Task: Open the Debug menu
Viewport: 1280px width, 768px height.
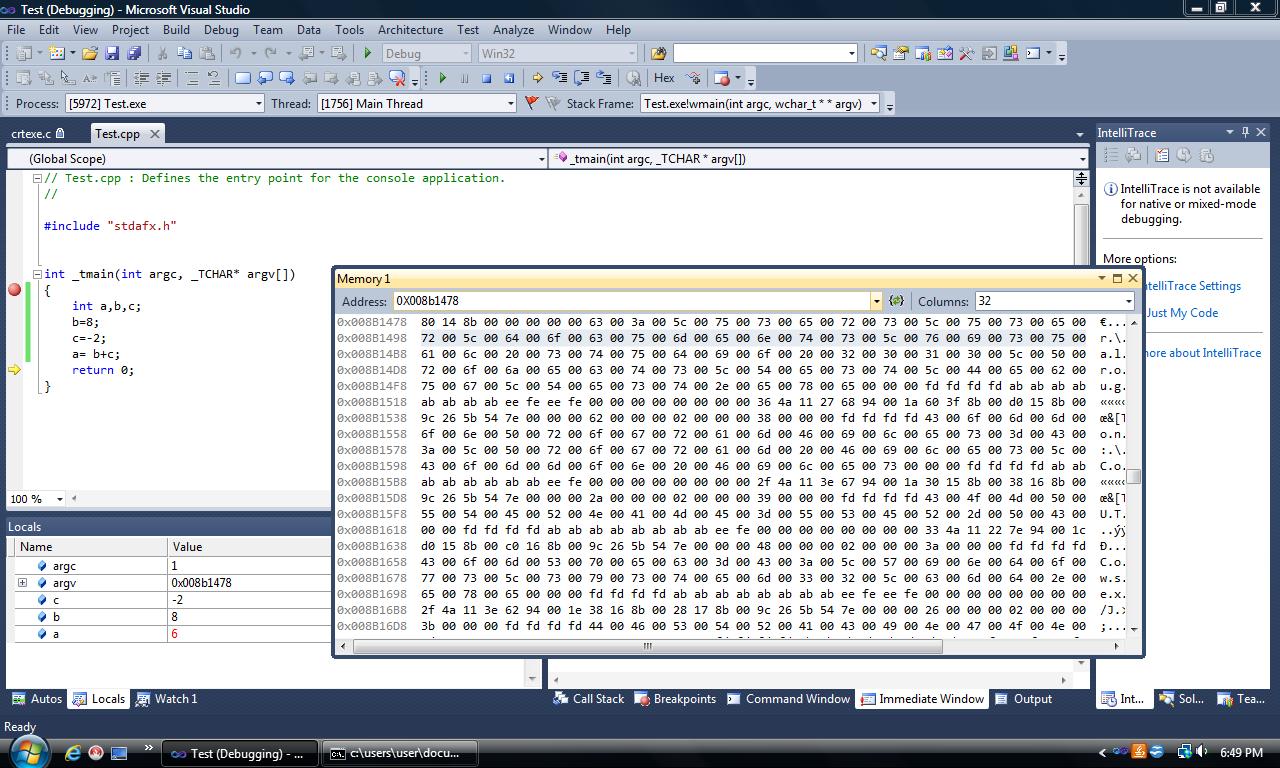Action: pos(221,30)
